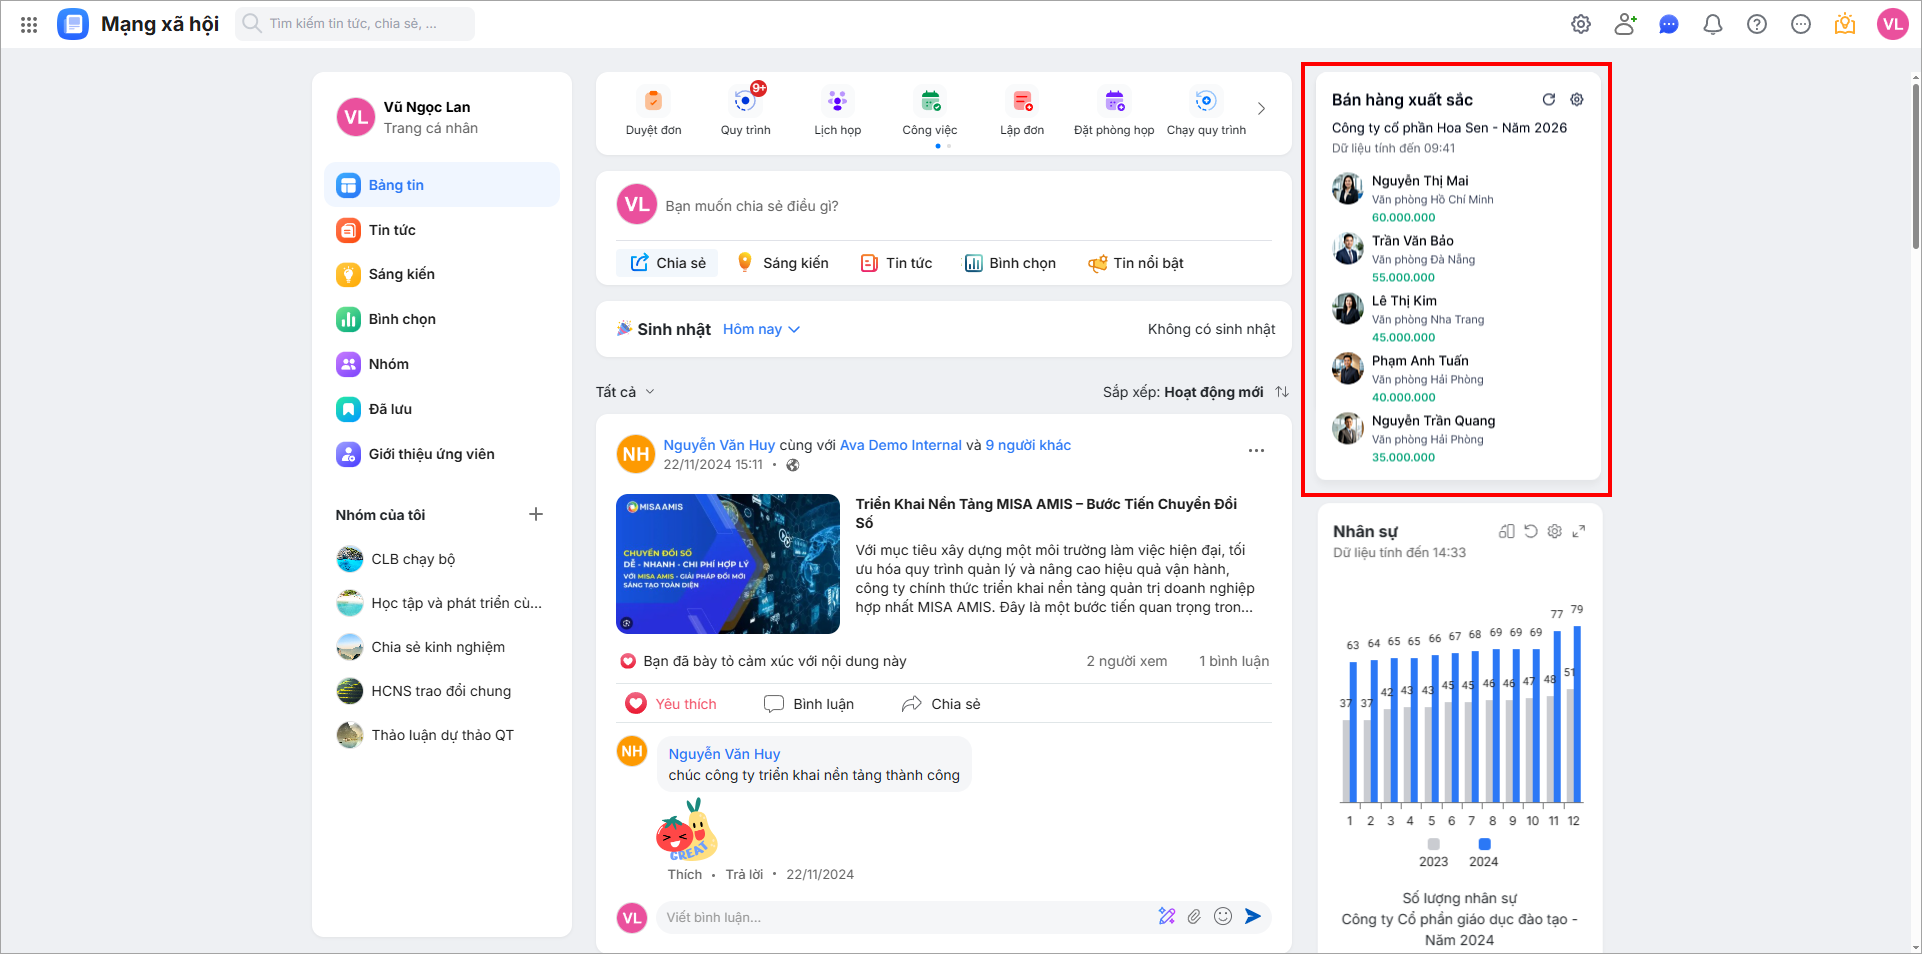Click the Bình chọn post button
This screenshot has width=1922, height=954.
click(1010, 263)
